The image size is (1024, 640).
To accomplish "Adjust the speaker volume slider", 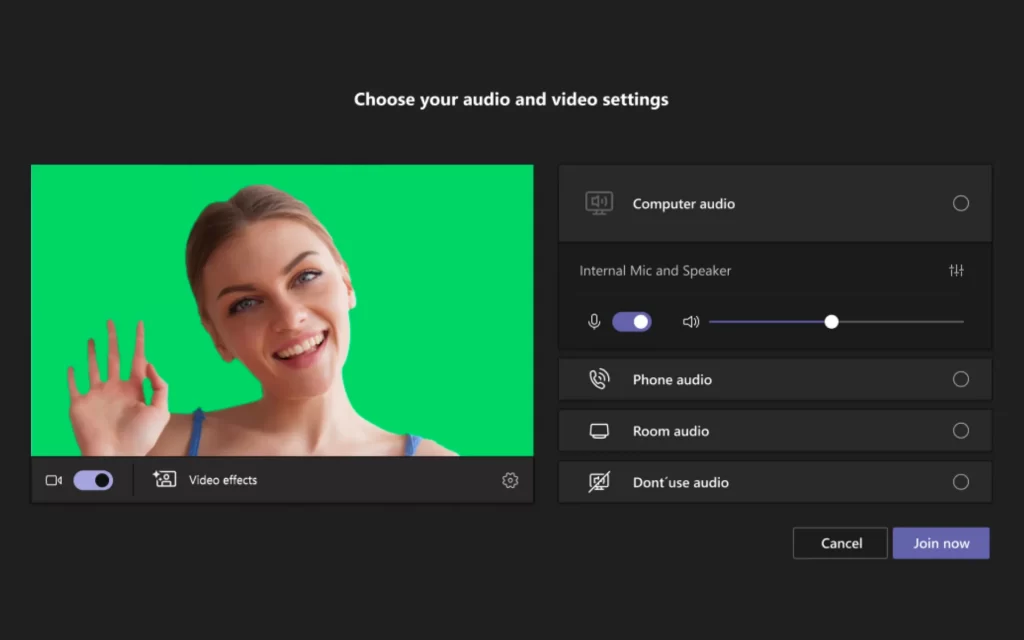I will click(832, 321).
